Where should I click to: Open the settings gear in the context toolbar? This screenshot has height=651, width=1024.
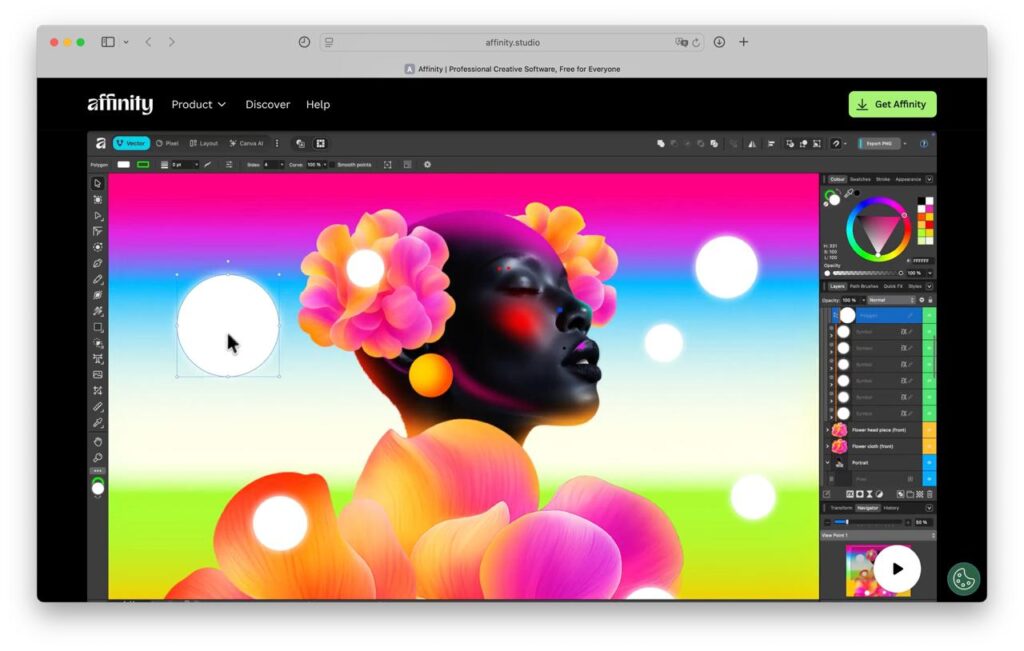pyautogui.click(x=428, y=164)
